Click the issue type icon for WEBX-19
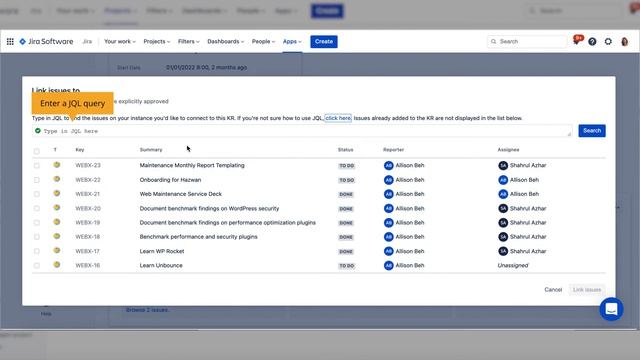Viewport: 640px width, 360px height. tap(57, 222)
